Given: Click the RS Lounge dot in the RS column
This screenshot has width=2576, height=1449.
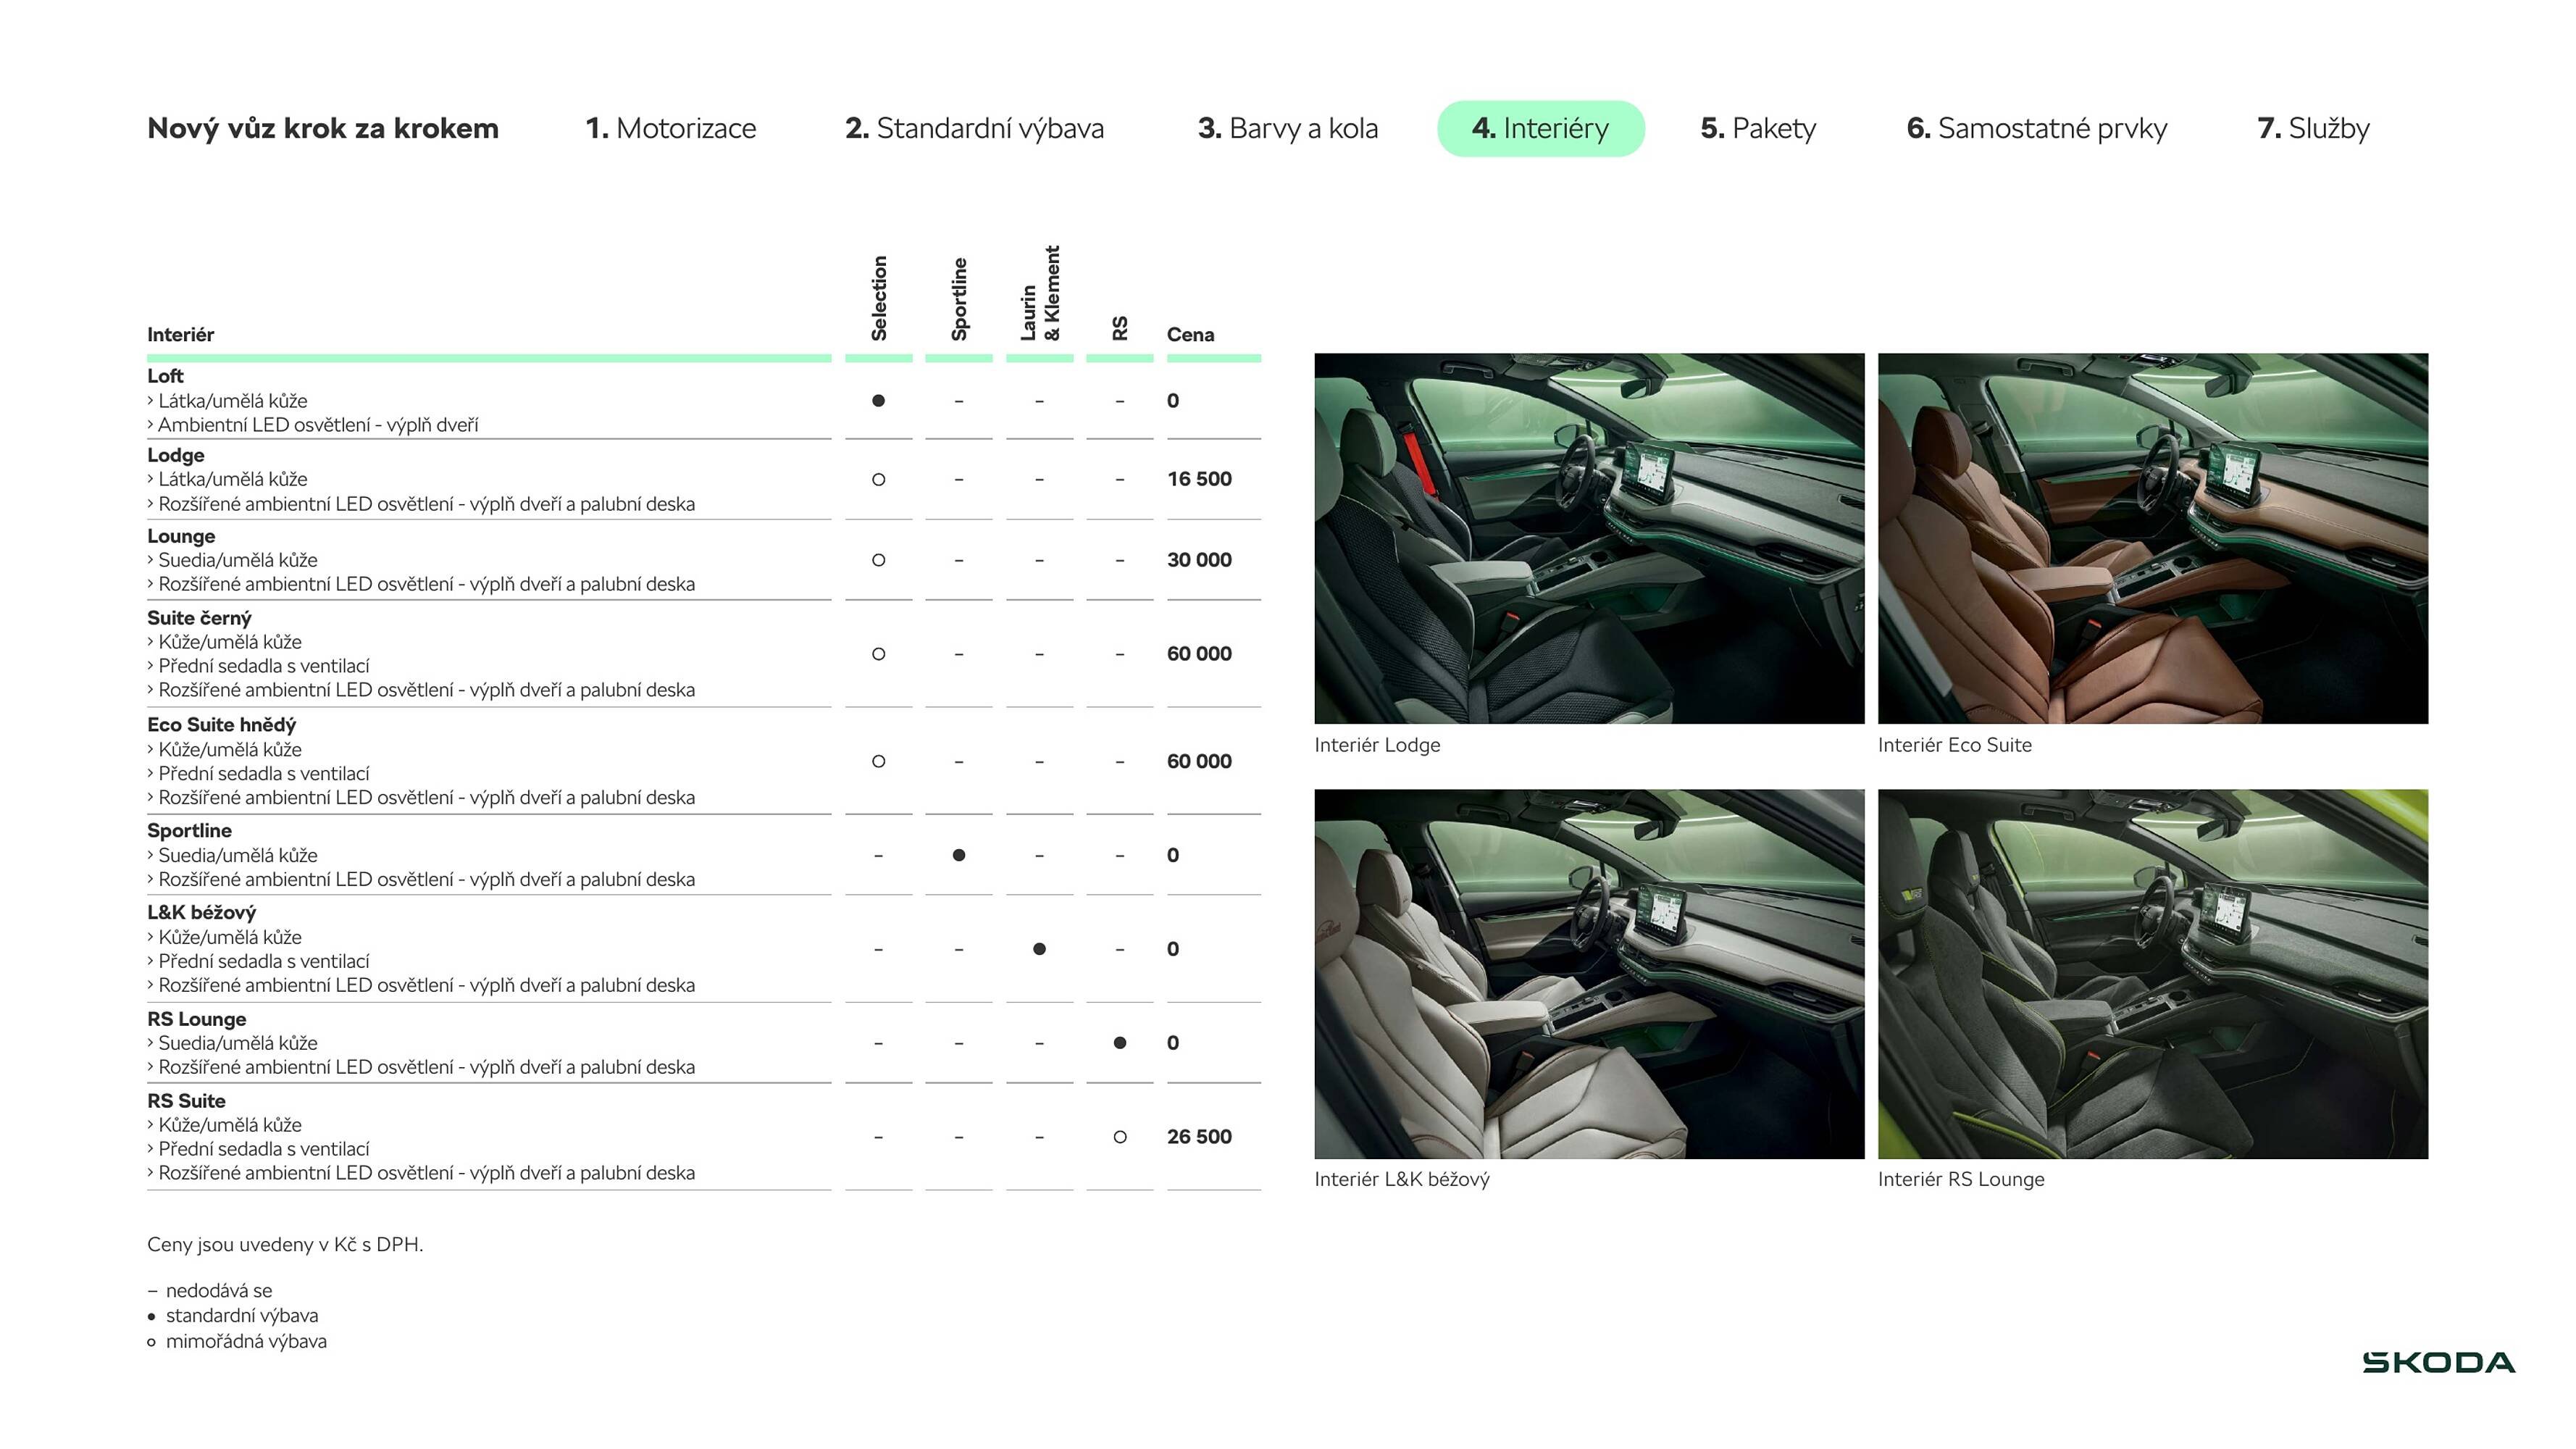Looking at the screenshot, I should pyautogui.click(x=1119, y=1043).
